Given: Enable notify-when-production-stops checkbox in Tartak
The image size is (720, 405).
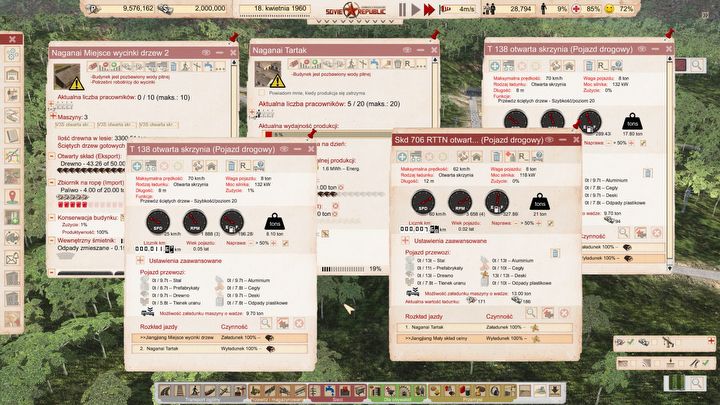Looking at the screenshot, I should pos(261,93).
